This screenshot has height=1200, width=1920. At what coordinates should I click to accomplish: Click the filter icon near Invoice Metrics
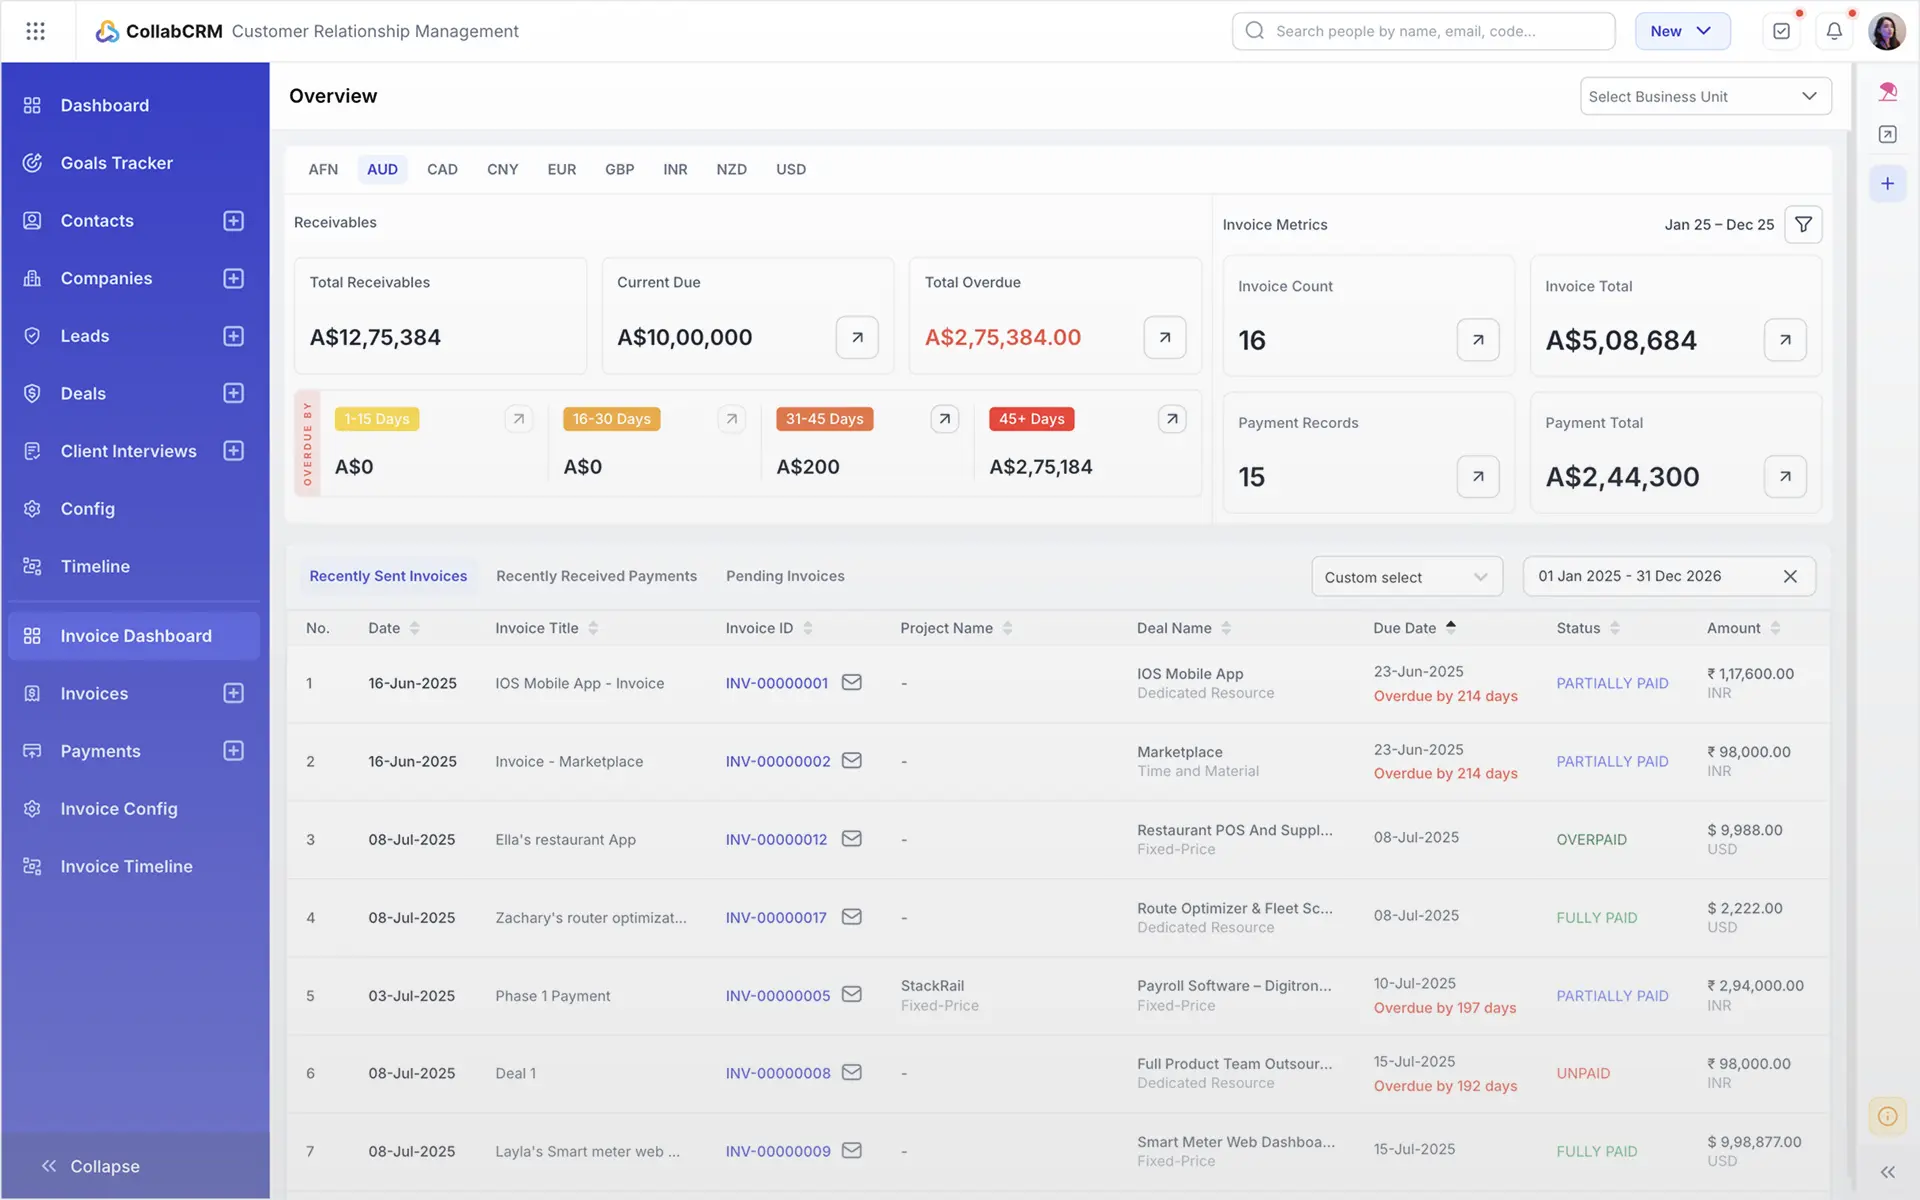[x=1803, y=224]
